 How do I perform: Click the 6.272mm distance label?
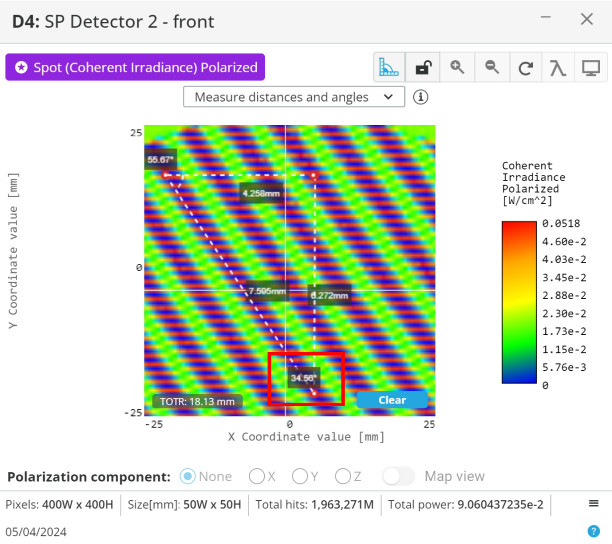pos(330,295)
